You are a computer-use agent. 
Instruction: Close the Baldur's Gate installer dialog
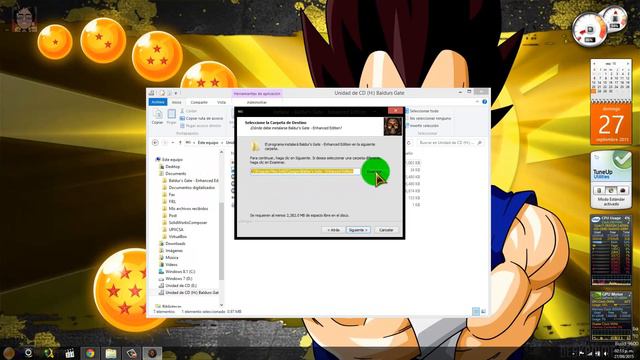pos(395,111)
